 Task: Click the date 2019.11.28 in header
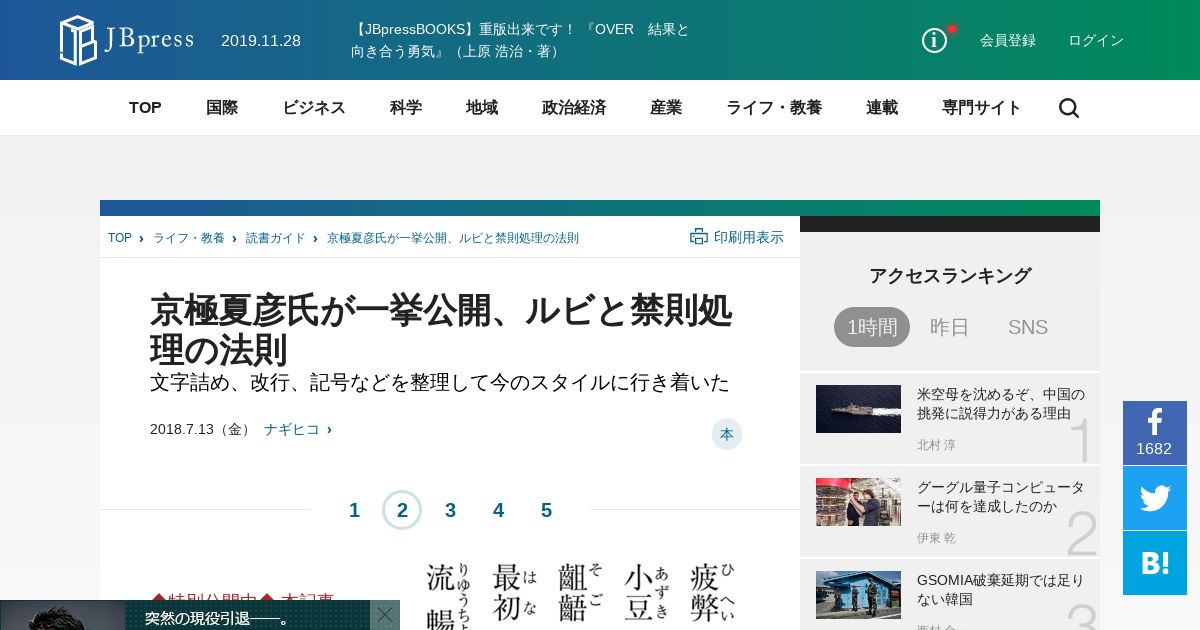click(261, 41)
